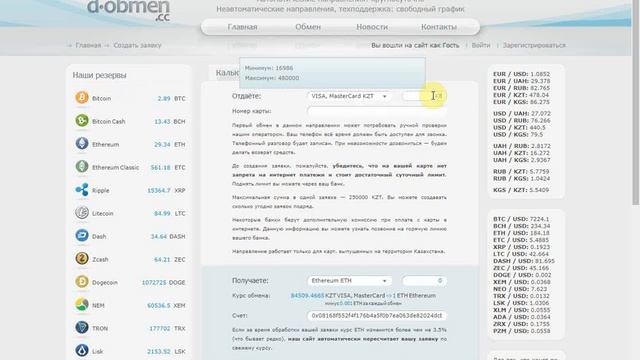Click the Lisk reserve 2153.52
The image size is (640, 360).
[159, 351]
